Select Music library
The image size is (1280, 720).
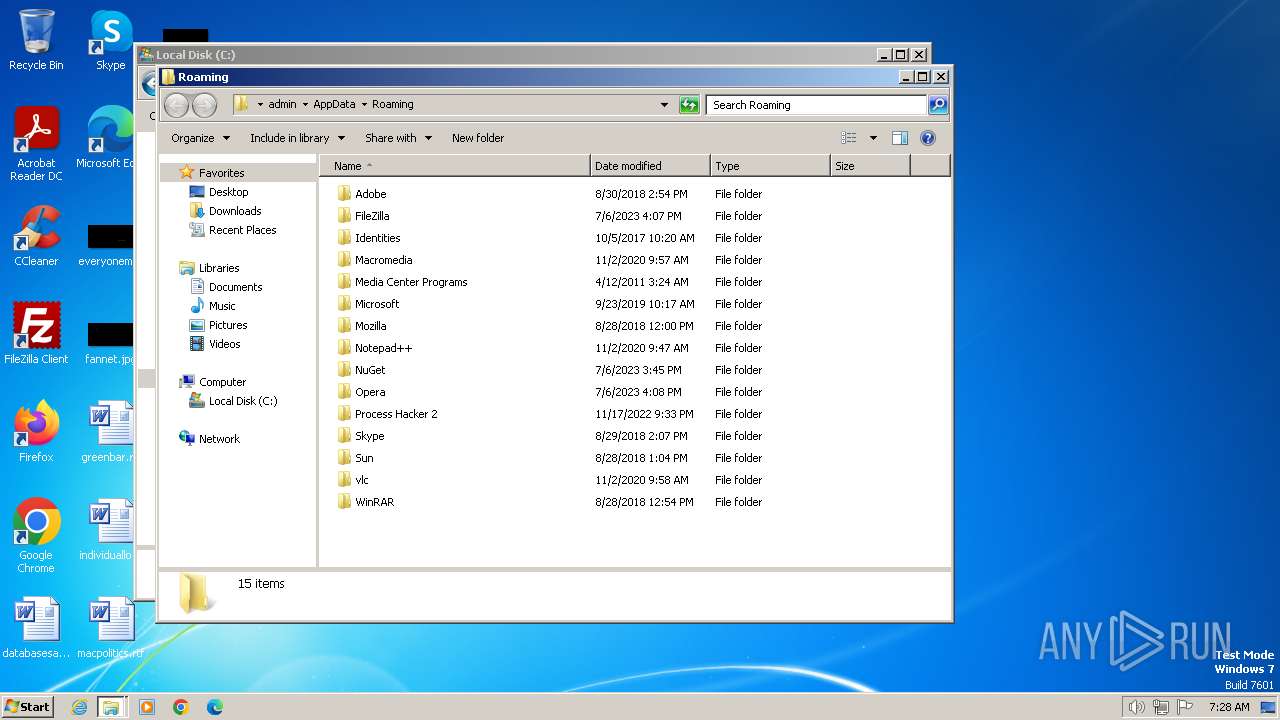[222, 306]
